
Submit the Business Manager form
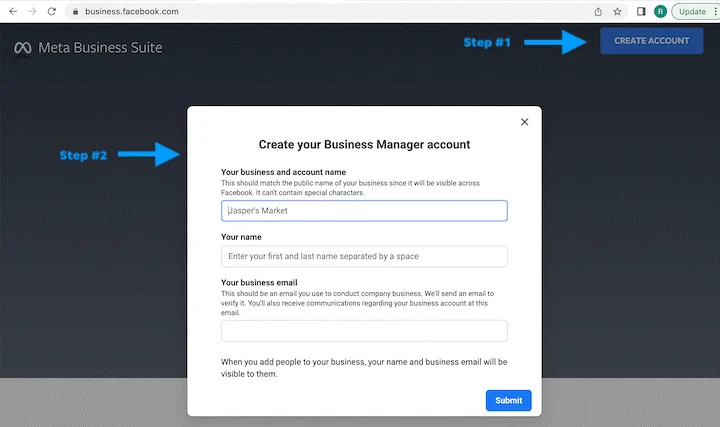[x=508, y=400]
